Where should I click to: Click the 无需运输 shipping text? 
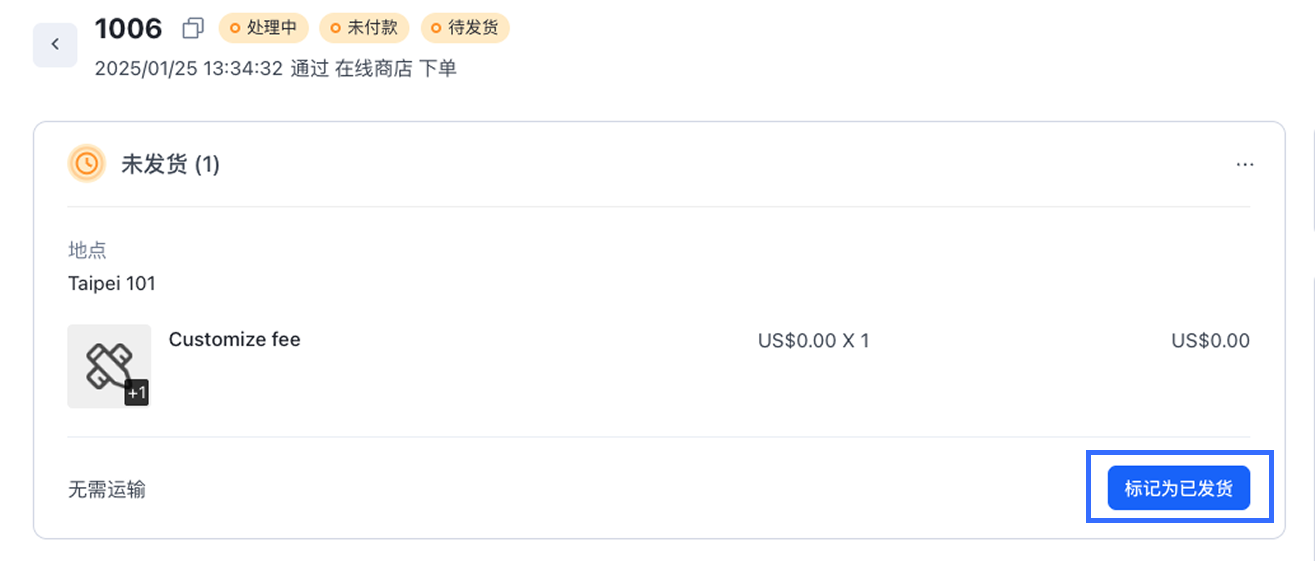coord(107,490)
